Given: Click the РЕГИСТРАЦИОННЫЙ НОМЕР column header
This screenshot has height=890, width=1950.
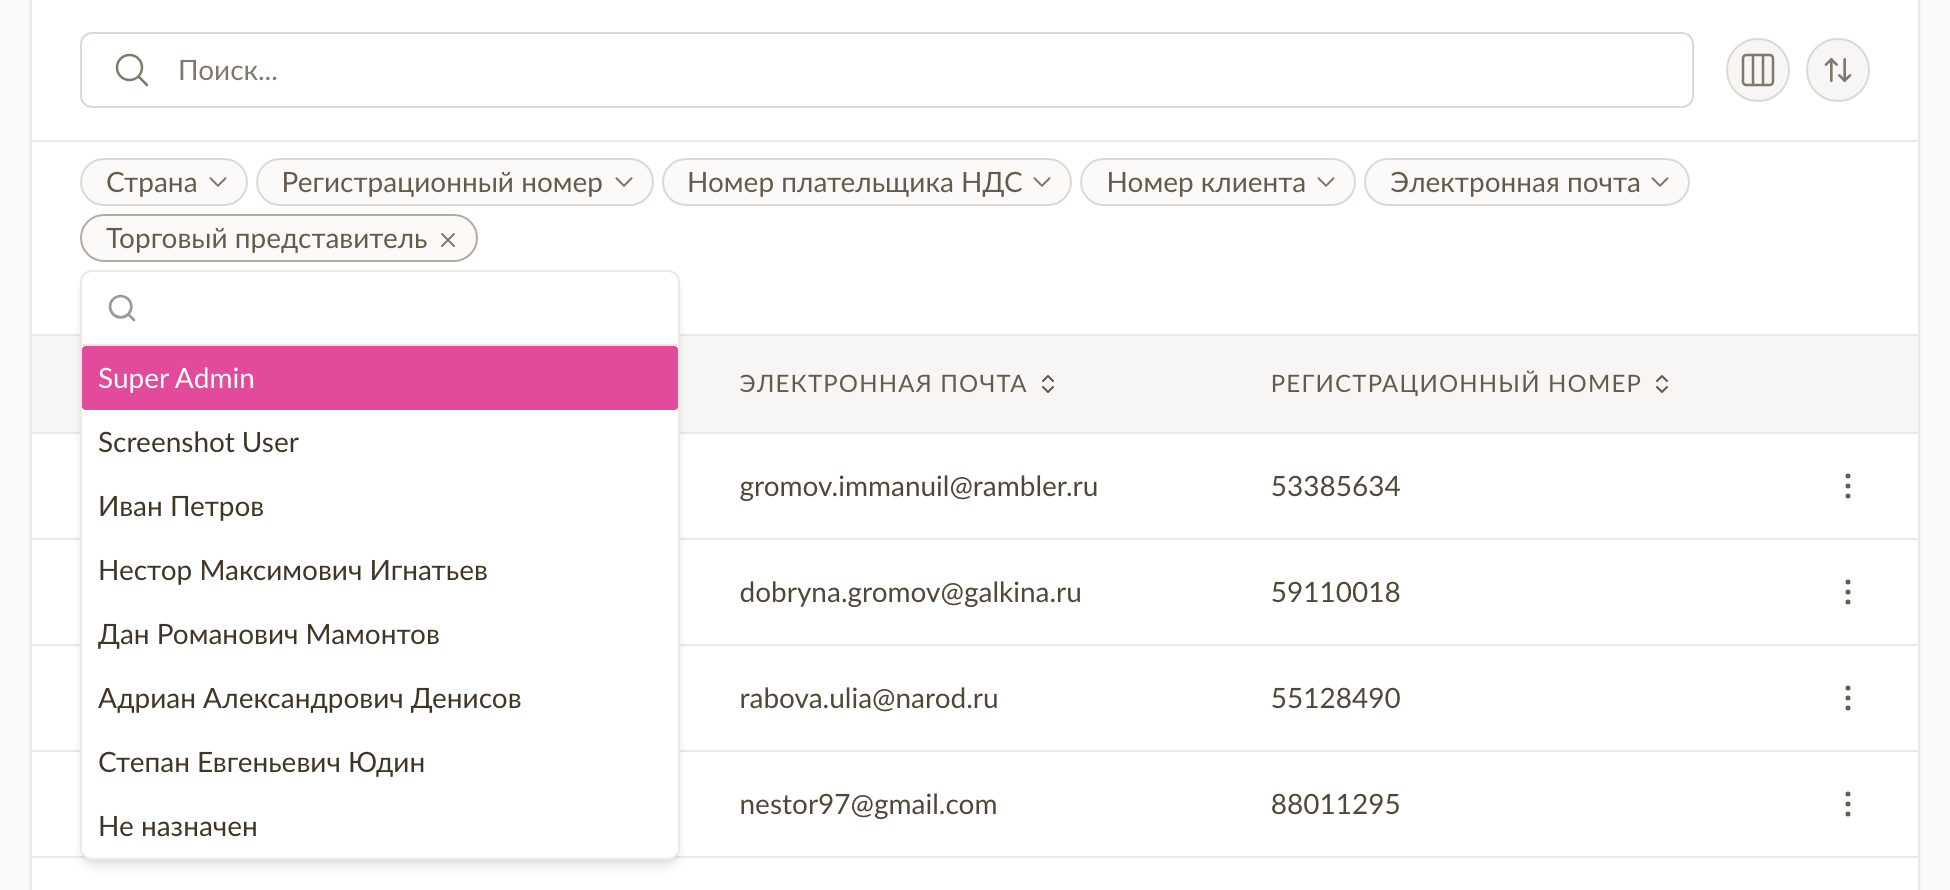Looking at the screenshot, I should (1456, 384).
